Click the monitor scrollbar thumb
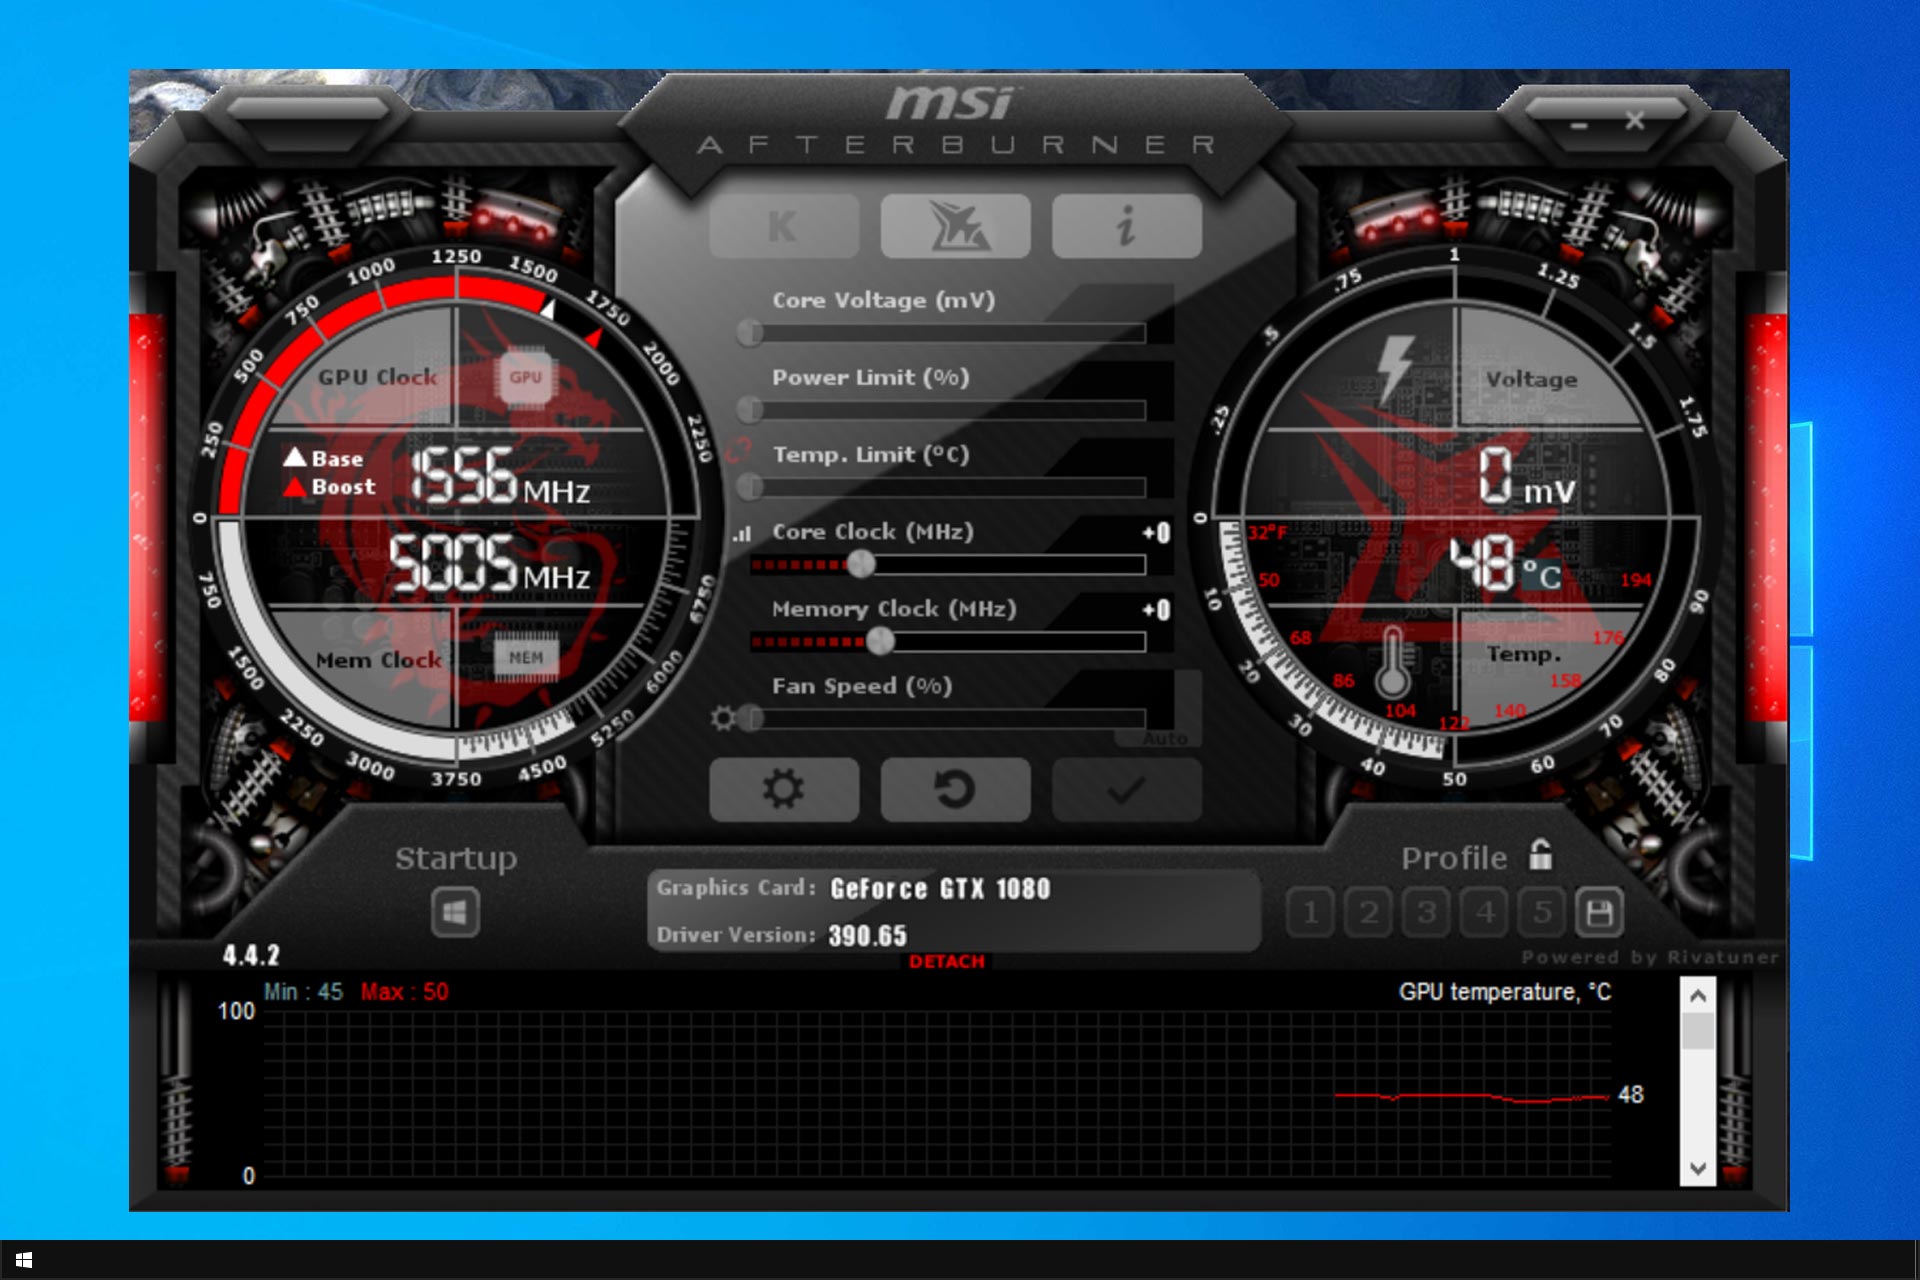The width and height of the screenshot is (1920, 1280). [1697, 1031]
